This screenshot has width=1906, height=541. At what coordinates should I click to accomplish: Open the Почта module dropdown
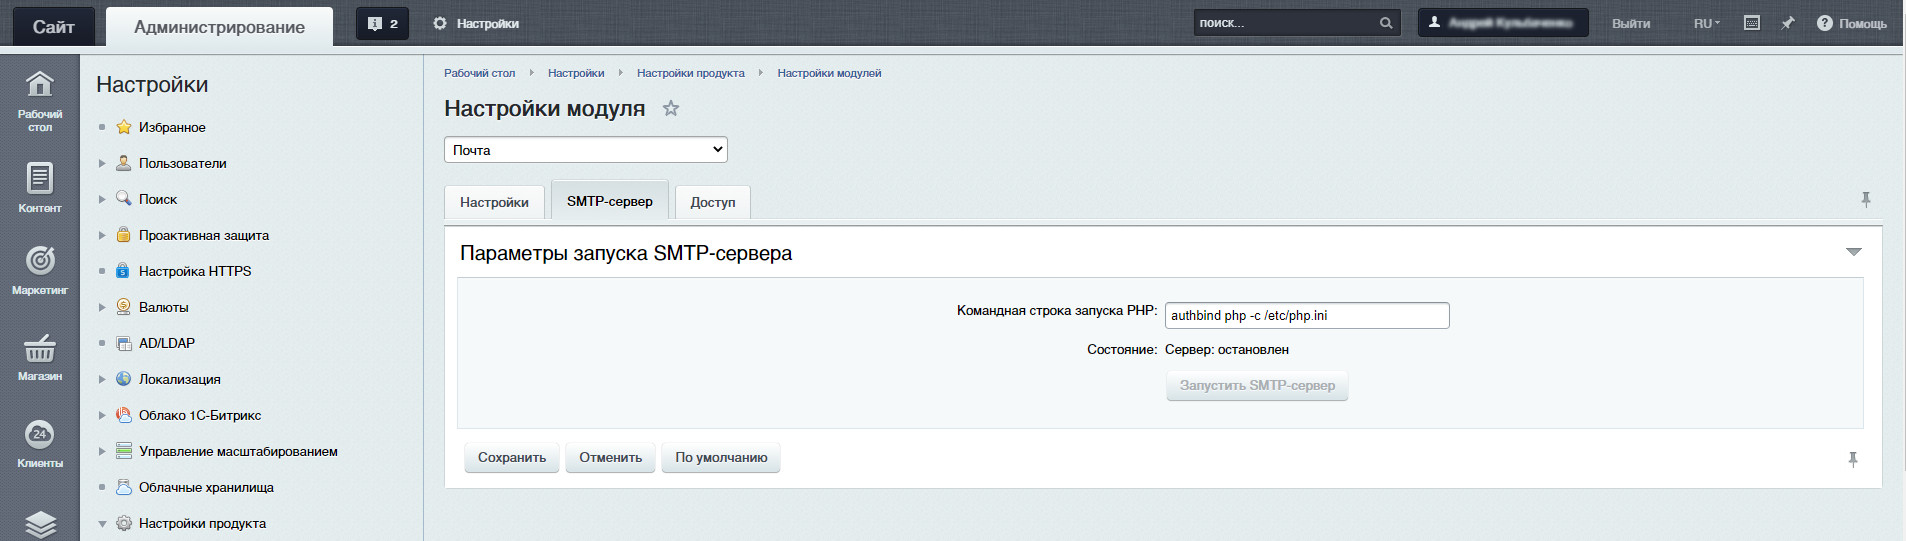(586, 150)
